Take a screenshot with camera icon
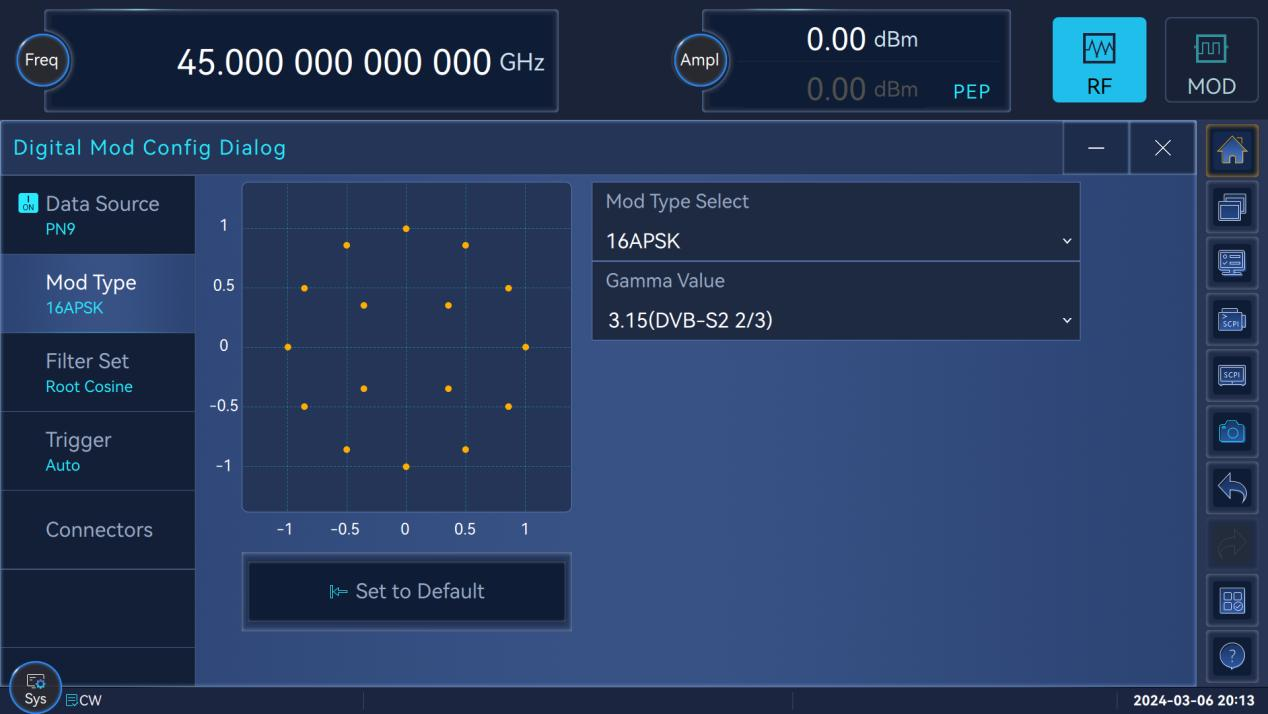Image resolution: width=1268 pixels, height=714 pixels. coord(1232,431)
